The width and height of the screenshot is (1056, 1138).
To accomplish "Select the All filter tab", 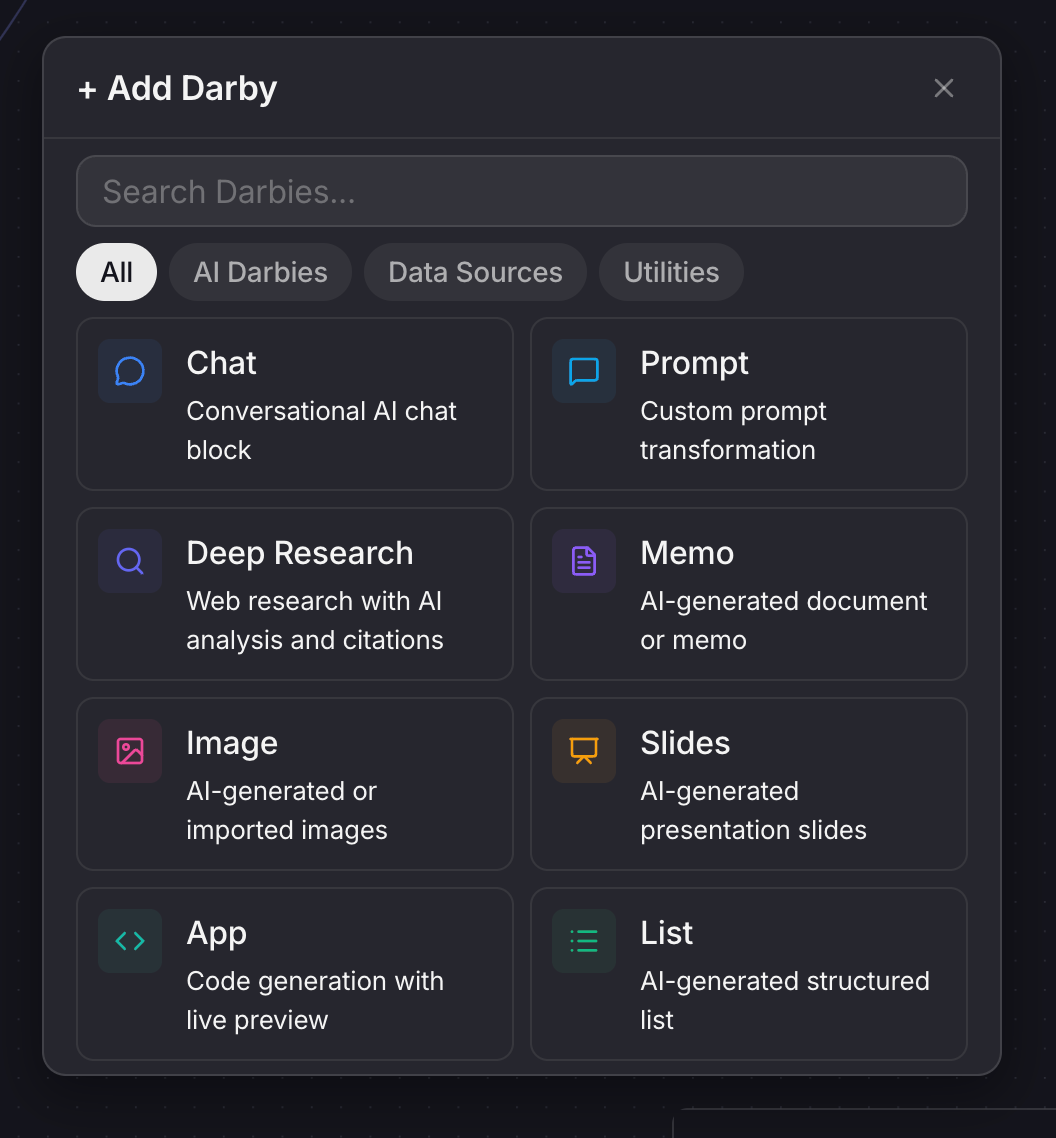I will coord(117,272).
